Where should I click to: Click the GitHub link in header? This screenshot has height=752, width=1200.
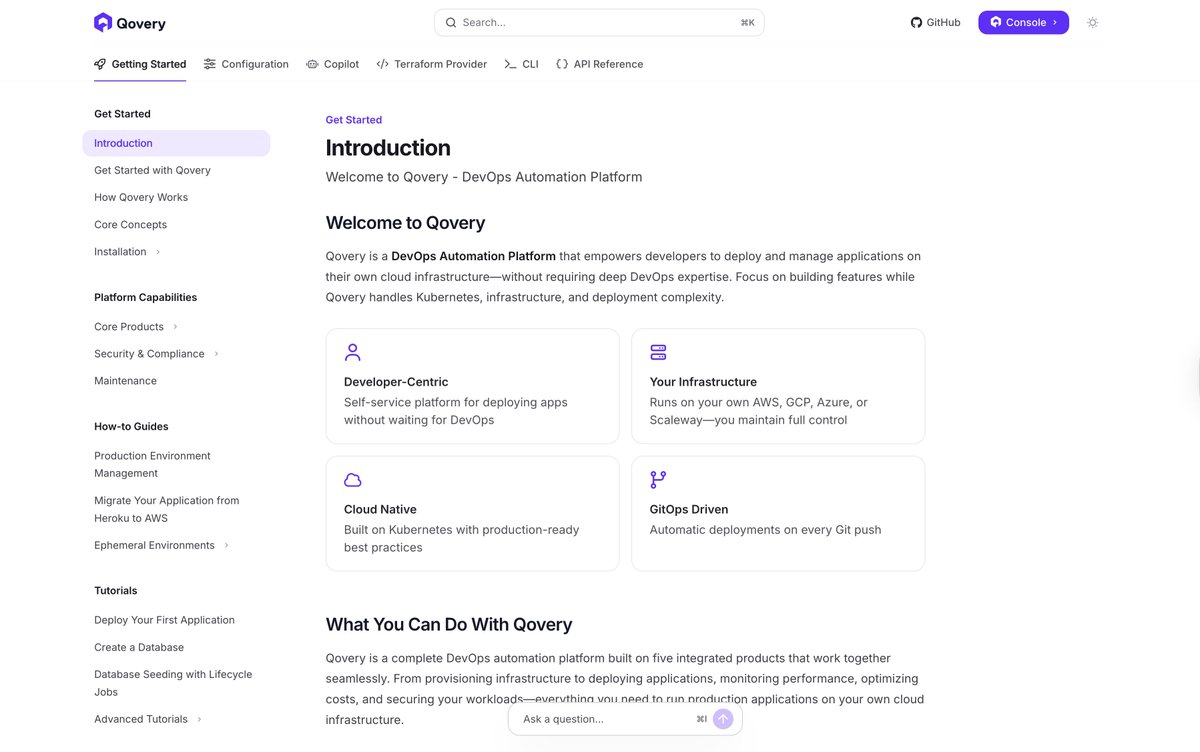[x=935, y=22]
